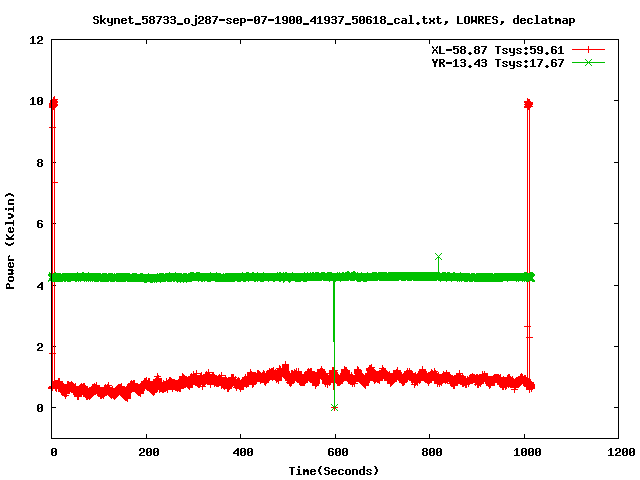
Task: Click the x-axis tick label 1000
Action: coord(527,452)
